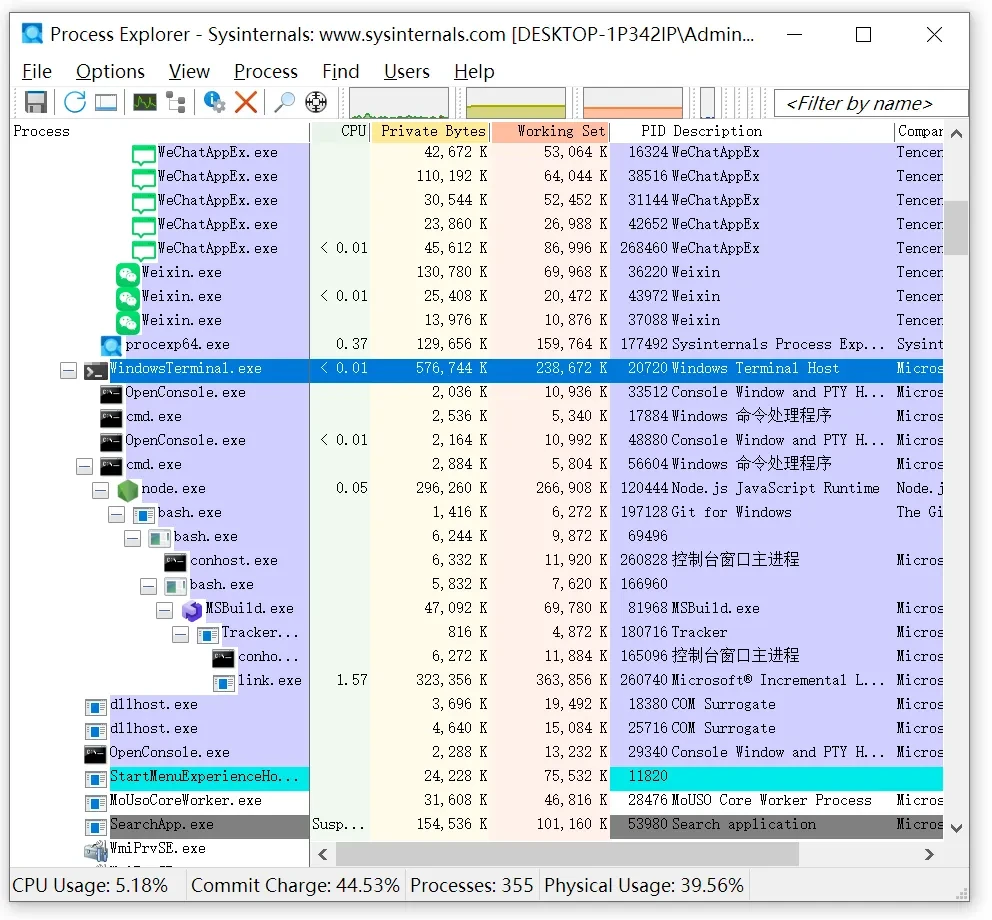The width and height of the screenshot is (992, 920).
Task: Click the Process Explorer title bar icon
Action: [x=32, y=34]
